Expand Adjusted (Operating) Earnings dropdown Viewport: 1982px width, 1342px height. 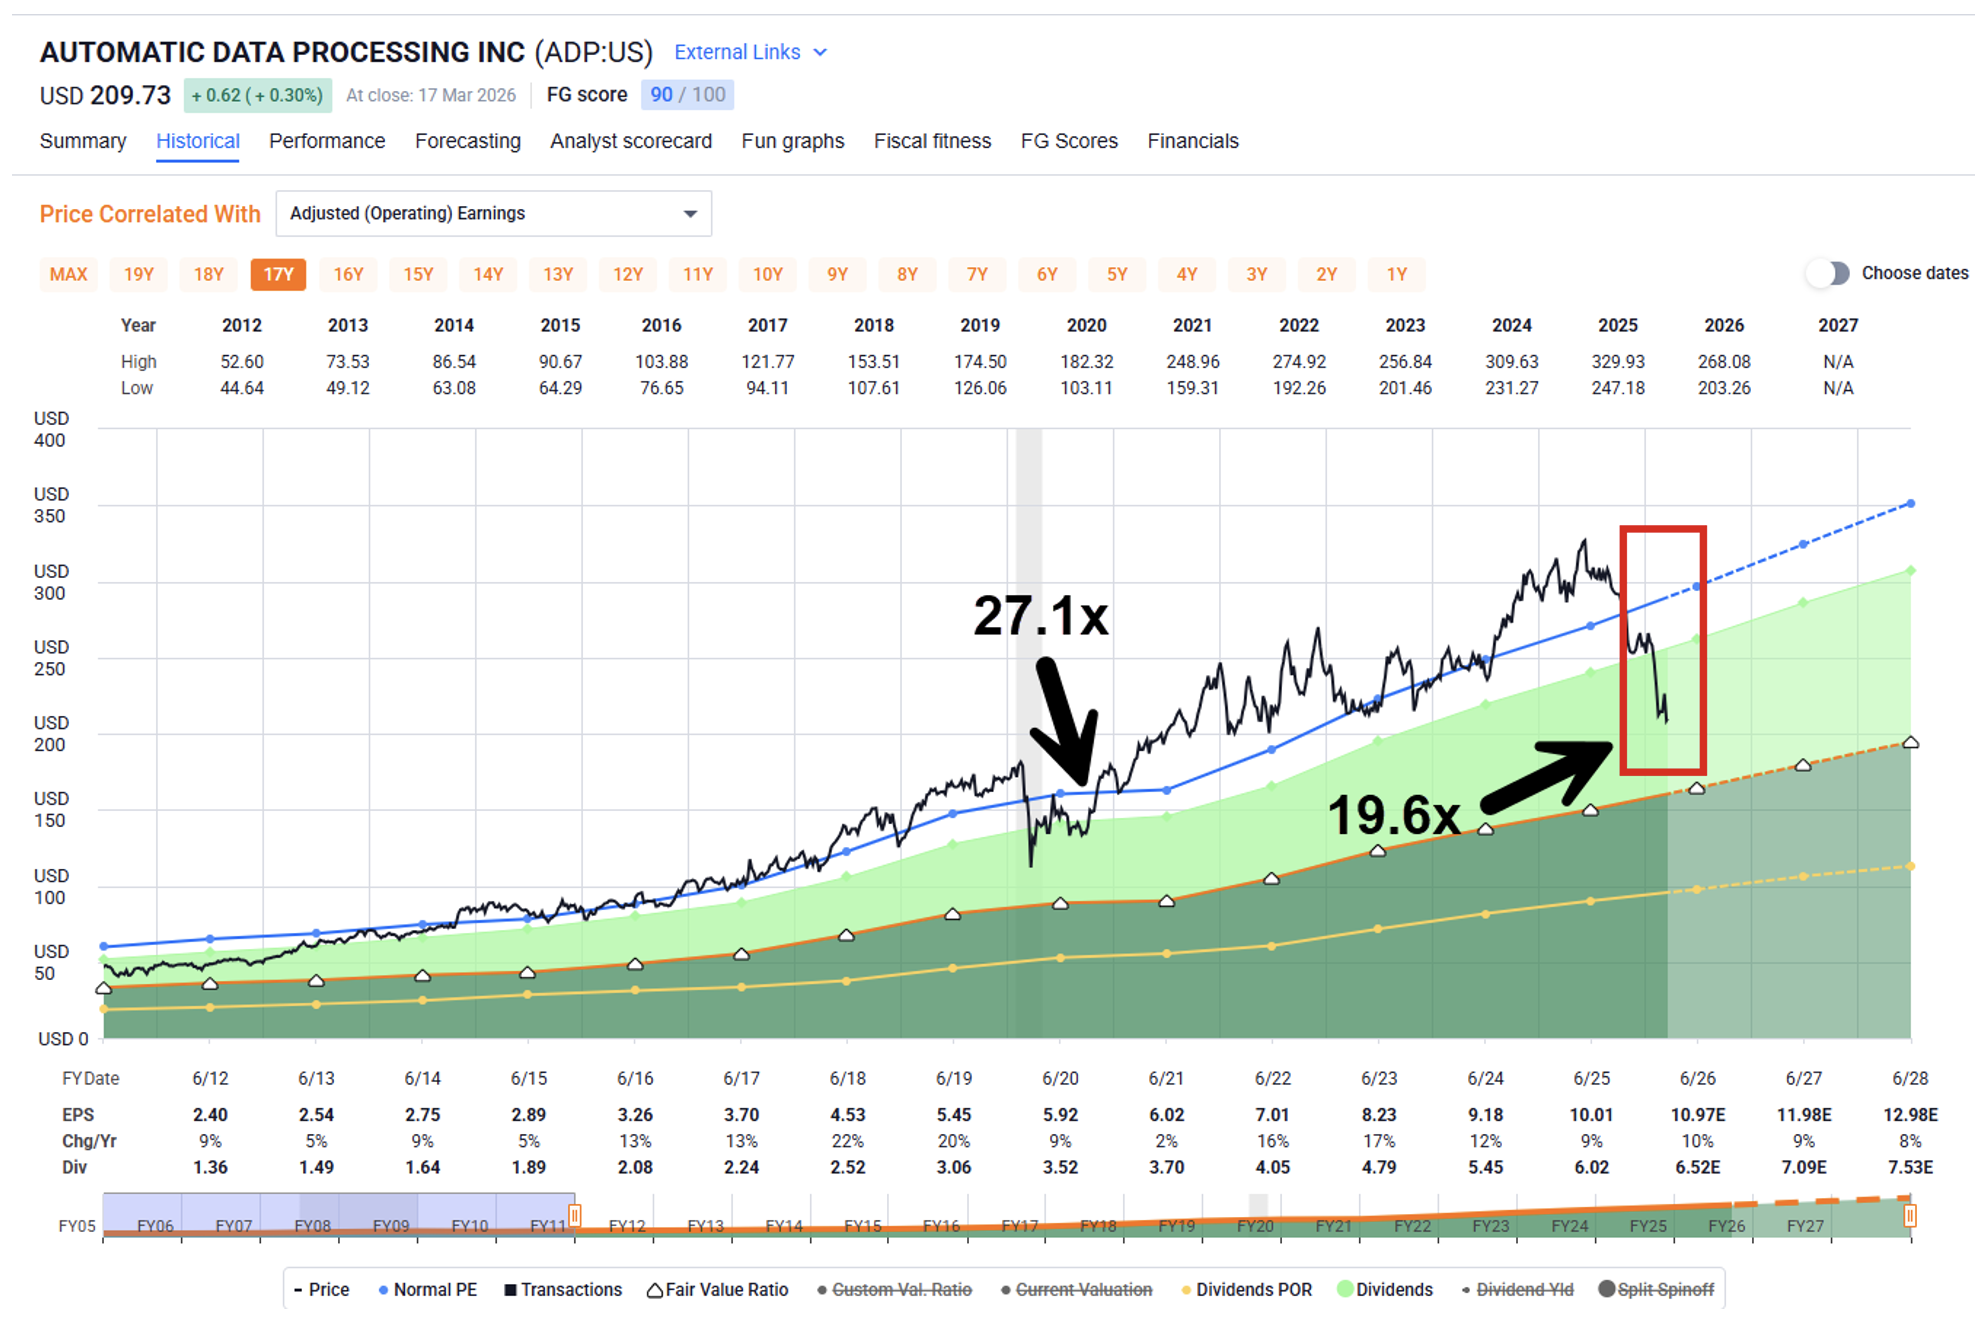(493, 214)
